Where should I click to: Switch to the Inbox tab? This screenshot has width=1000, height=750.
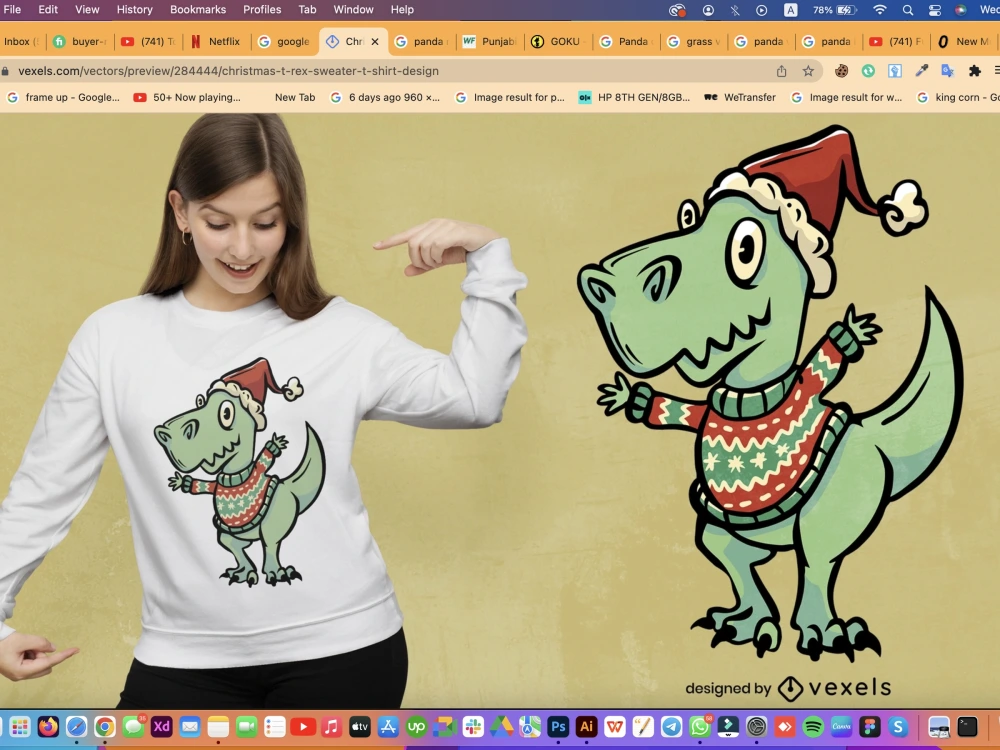(20, 41)
